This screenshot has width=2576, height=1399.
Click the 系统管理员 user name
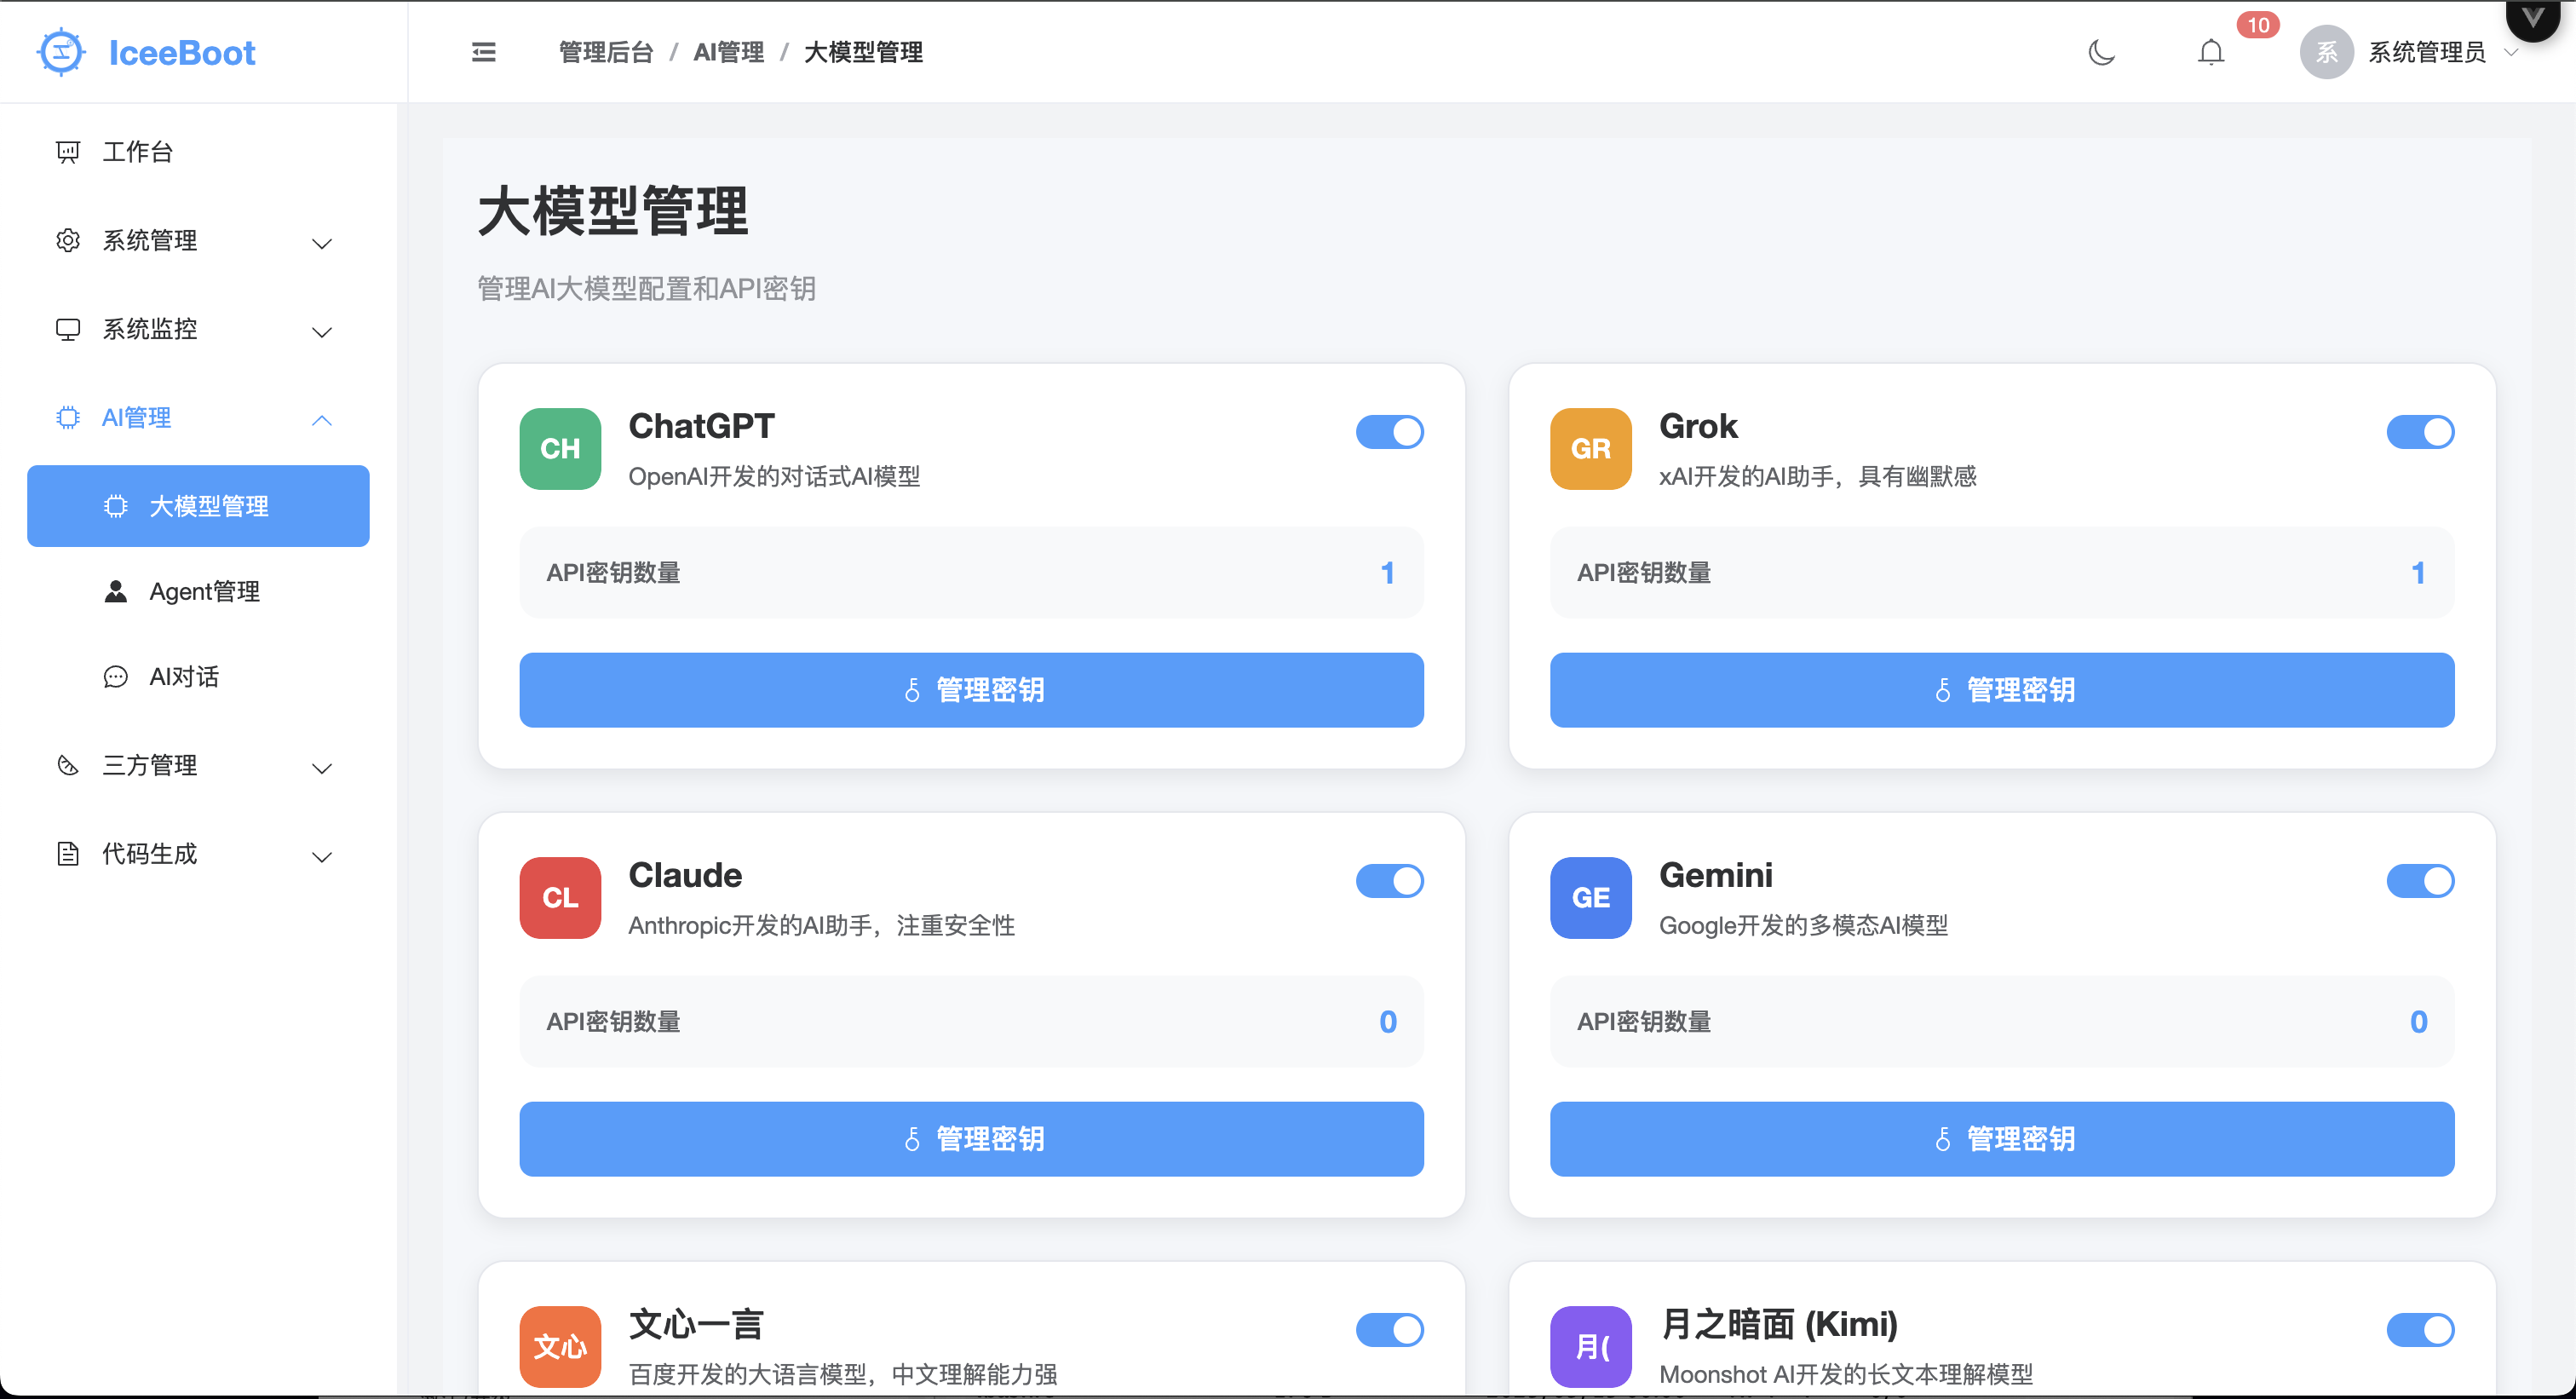click(x=2427, y=52)
